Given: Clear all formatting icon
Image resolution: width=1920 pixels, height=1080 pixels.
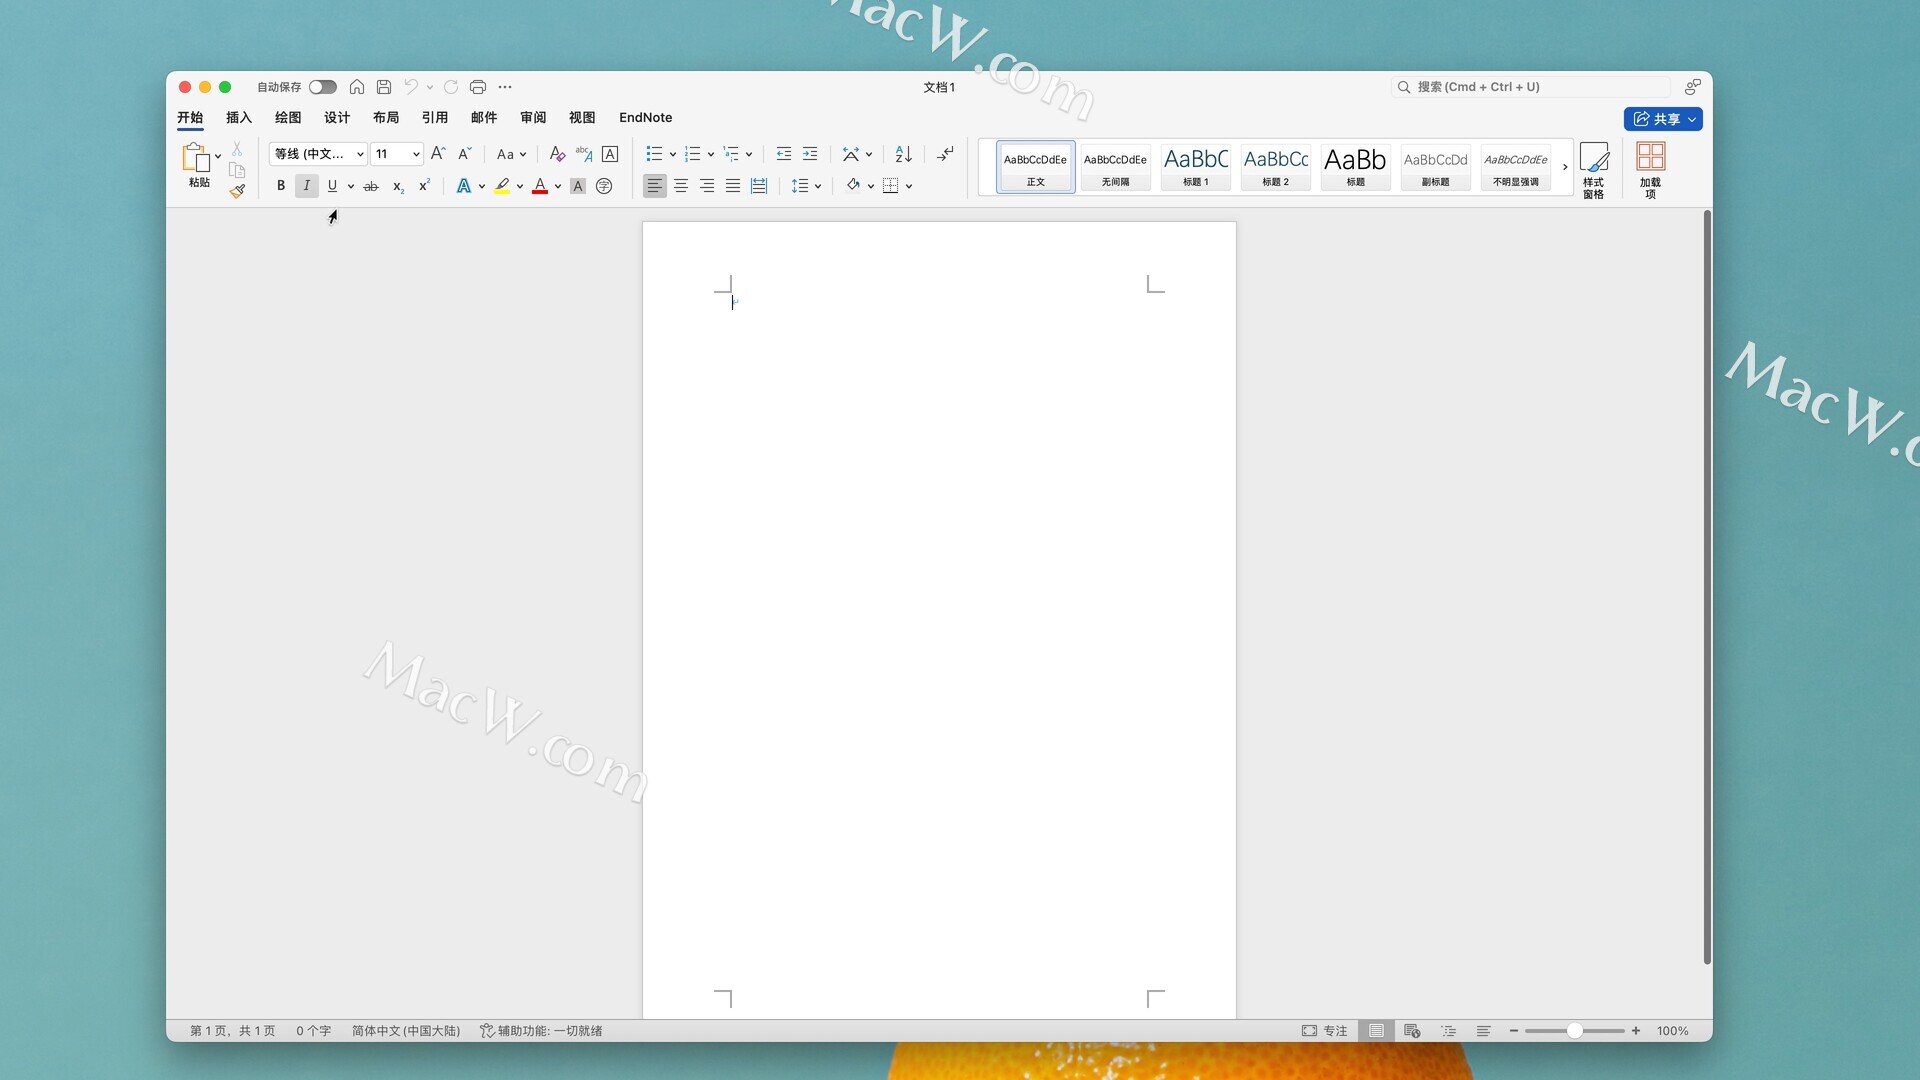Looking at the screenshot, I should tap(557, 154).
